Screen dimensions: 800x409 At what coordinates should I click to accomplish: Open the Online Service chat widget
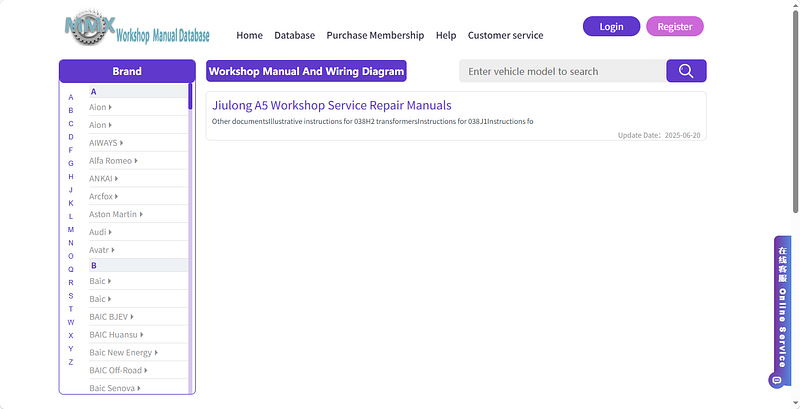point(782,312)
